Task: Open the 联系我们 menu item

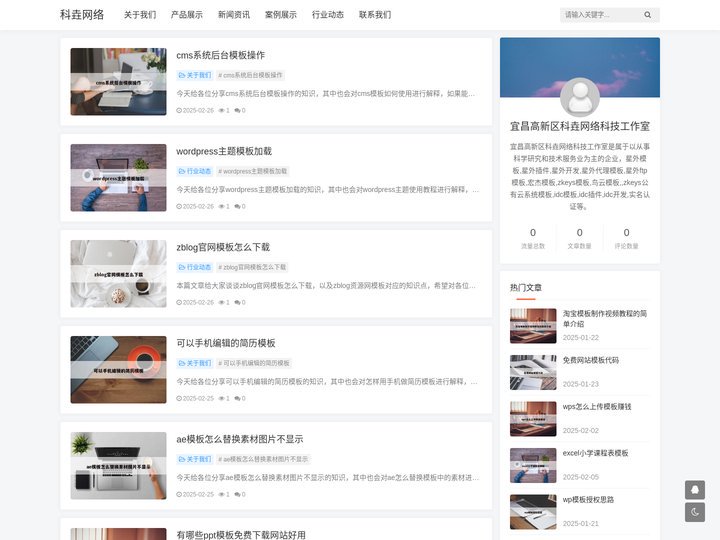Action: coord(375,15)
